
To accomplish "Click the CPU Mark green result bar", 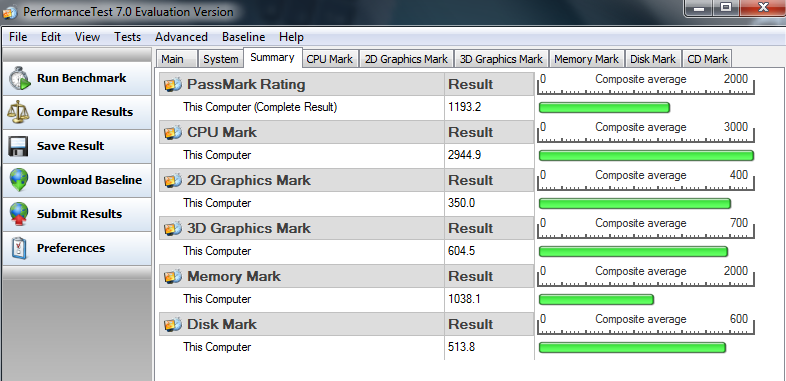I will (x=646, y=155).
